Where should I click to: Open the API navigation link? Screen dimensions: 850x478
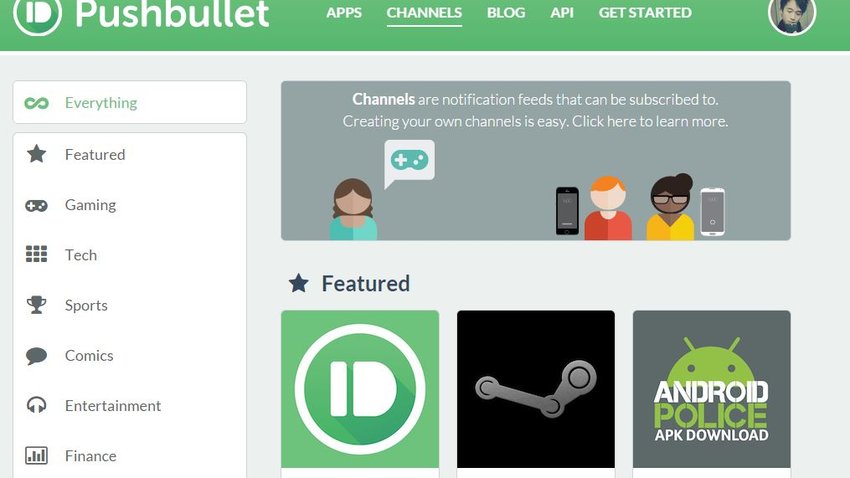[x=562, y=13]
